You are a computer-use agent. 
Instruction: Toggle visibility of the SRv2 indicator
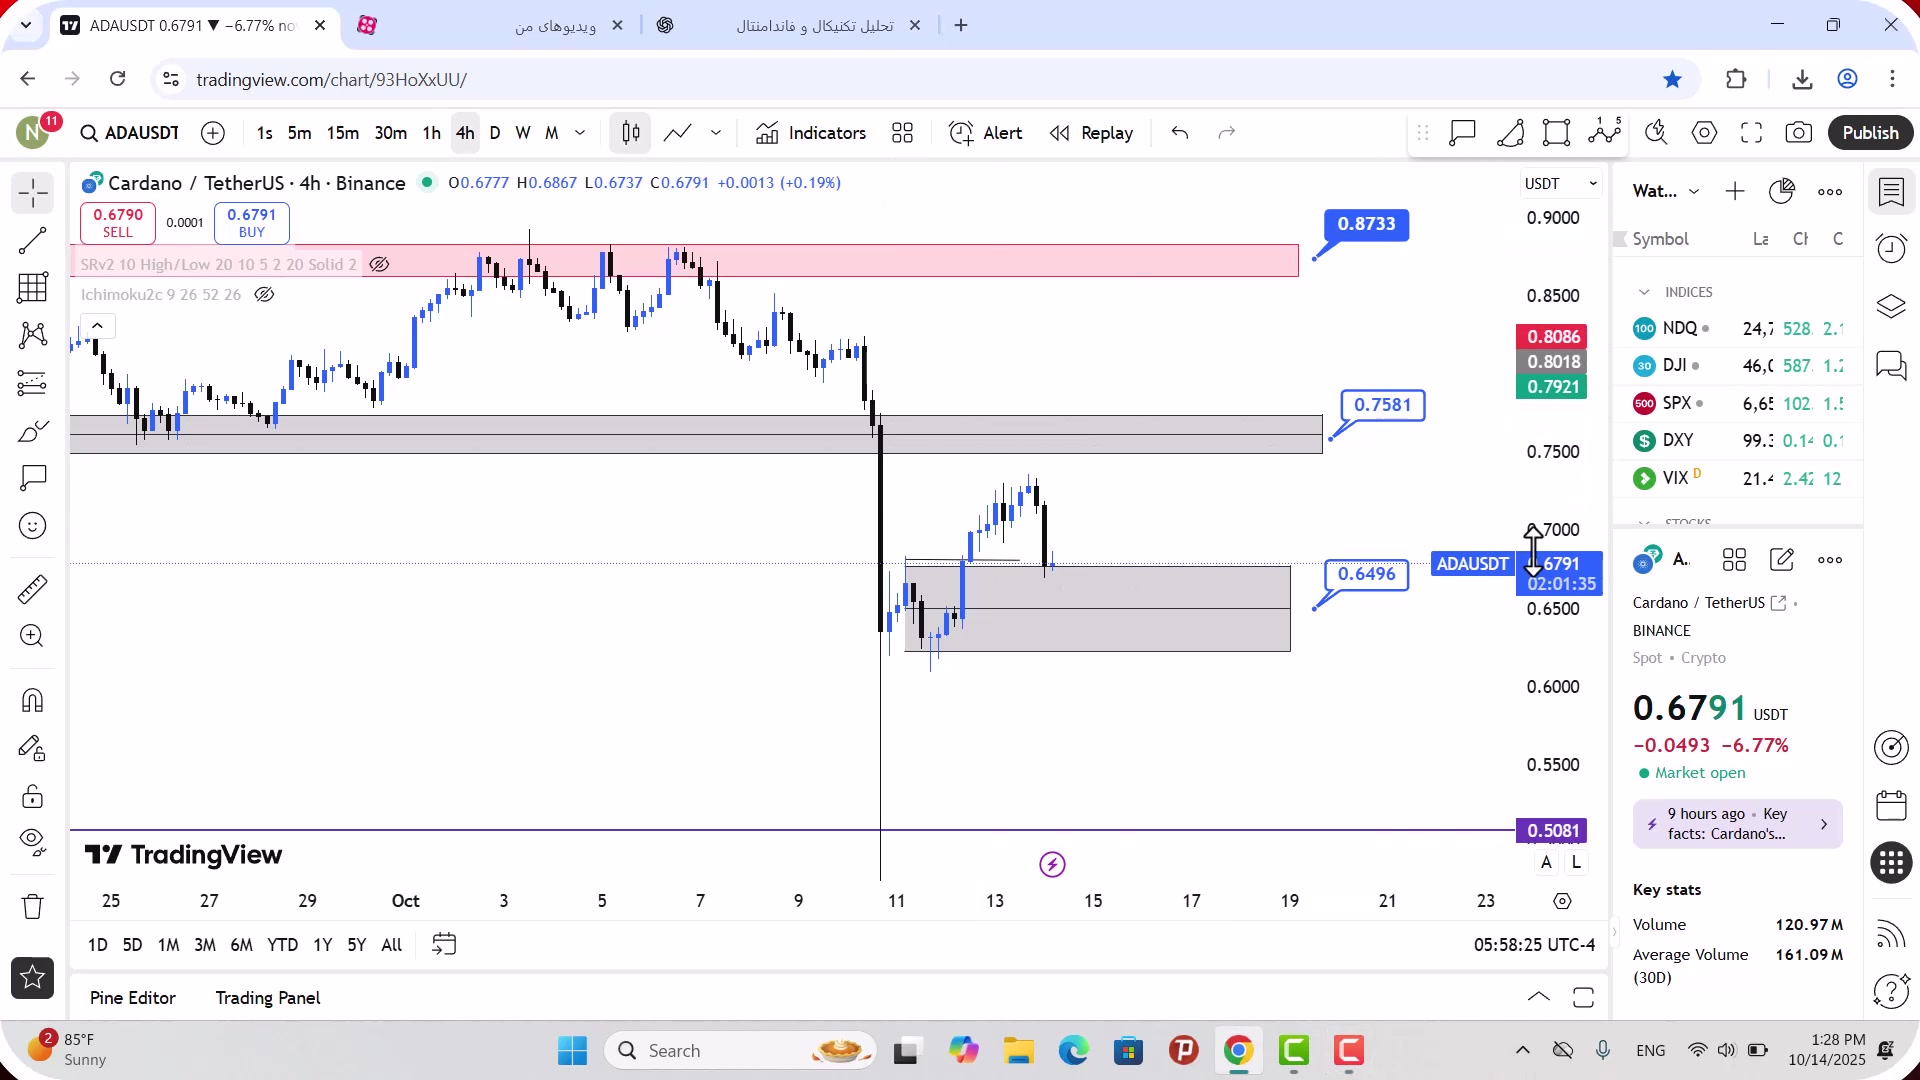(x=379, y=264)
